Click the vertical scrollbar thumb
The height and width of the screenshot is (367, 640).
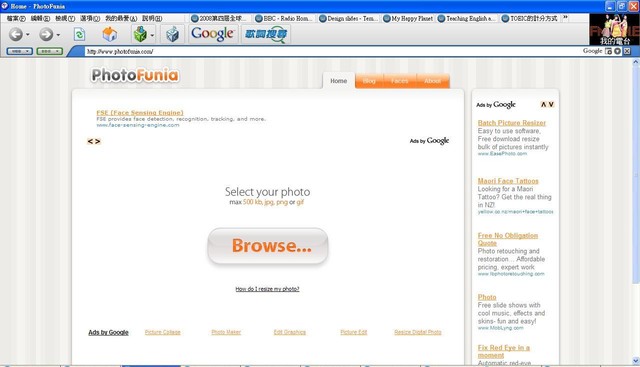[x=636, y=175]
